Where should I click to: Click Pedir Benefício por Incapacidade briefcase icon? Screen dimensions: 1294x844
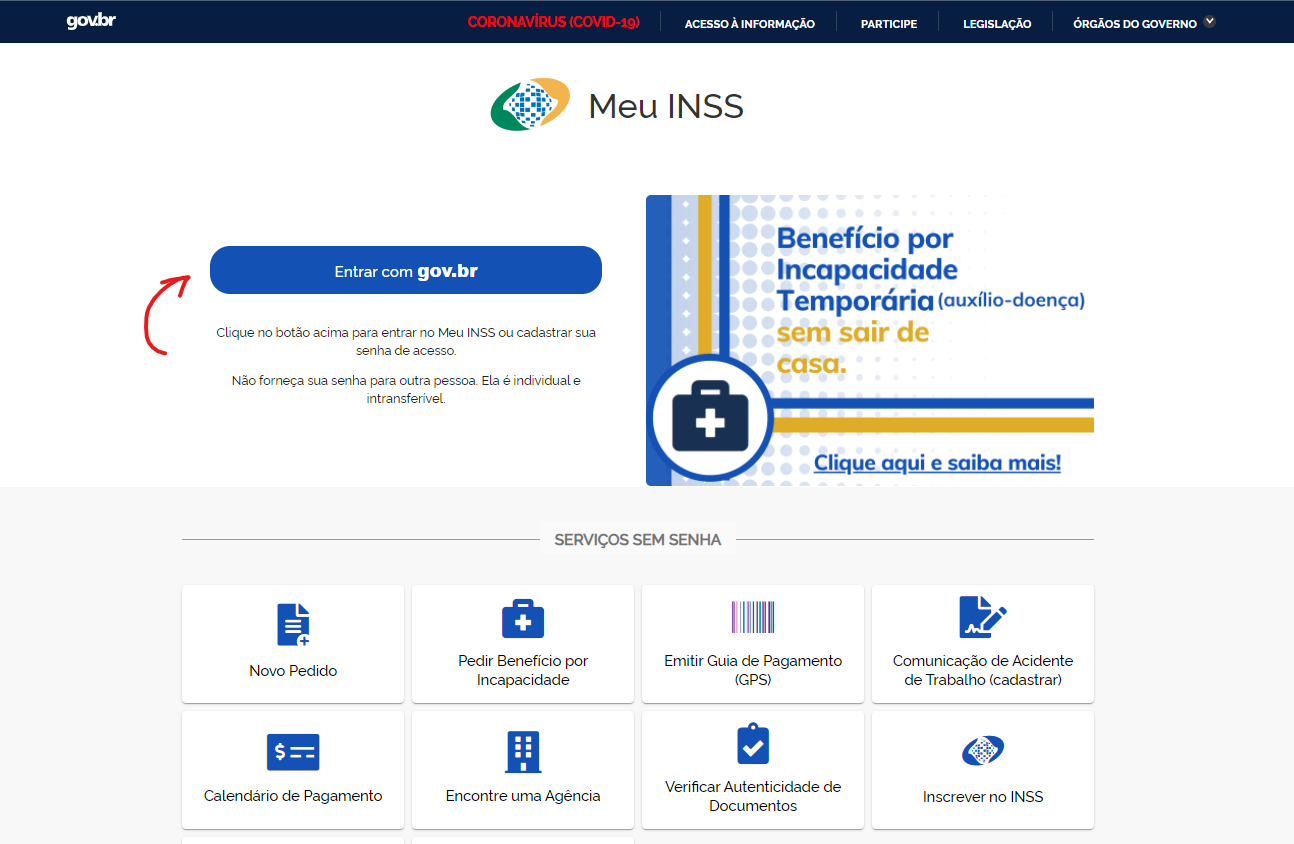[523, 619]
